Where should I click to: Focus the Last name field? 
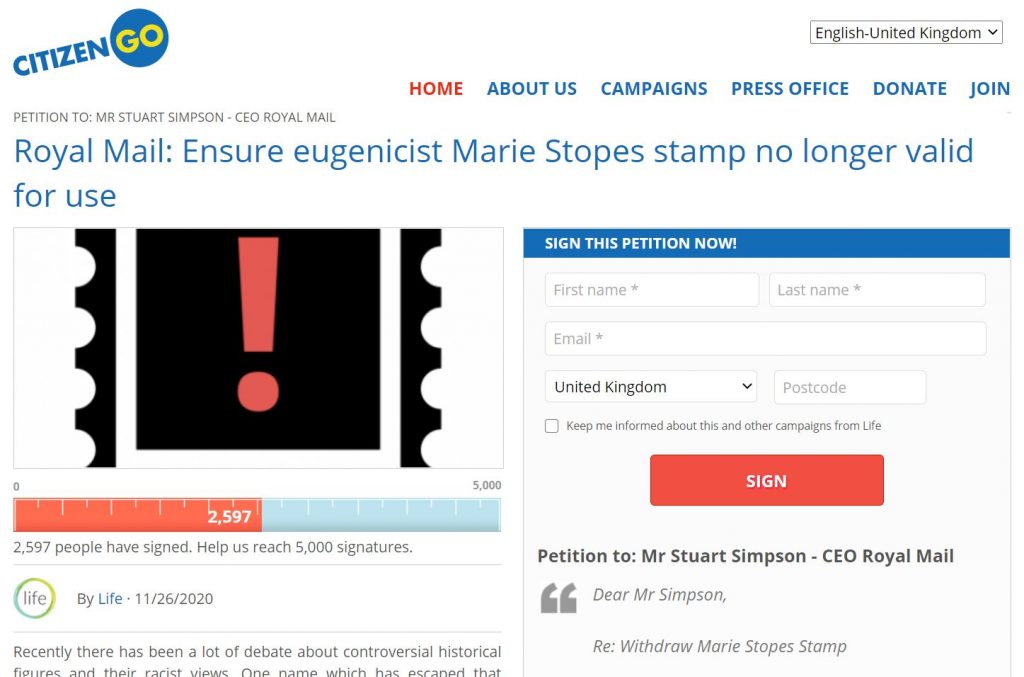(x=877, y=290)
